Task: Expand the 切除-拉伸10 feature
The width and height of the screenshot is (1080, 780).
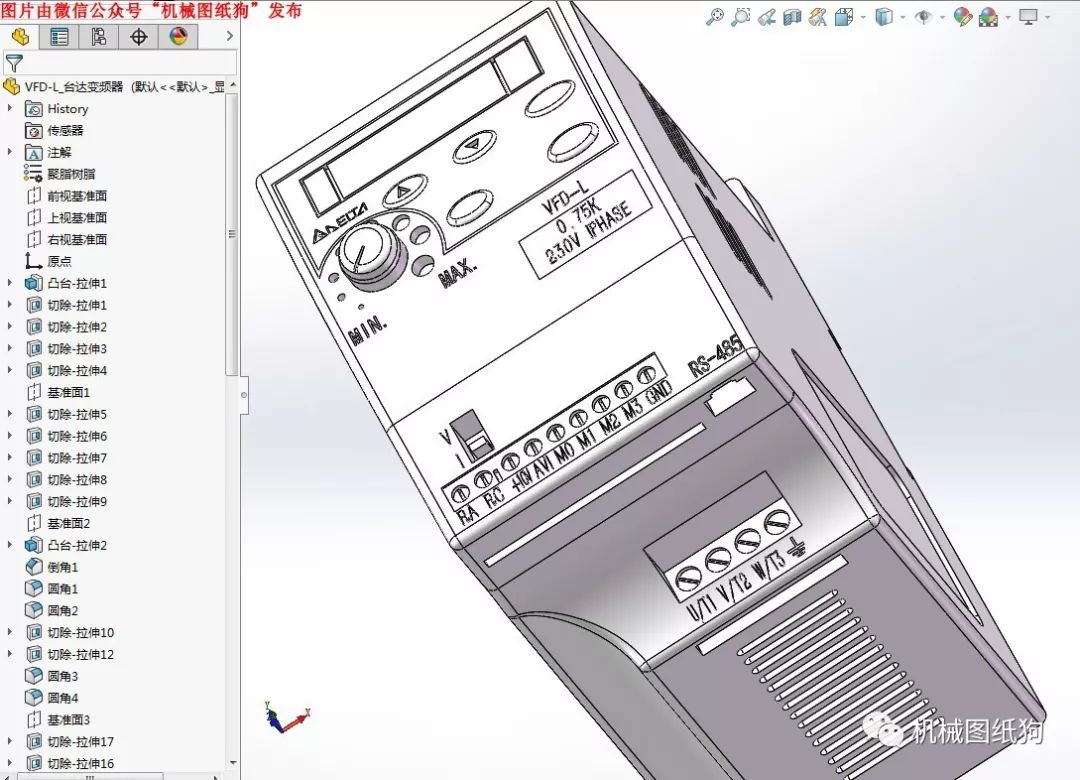Action: pos(10,633)
